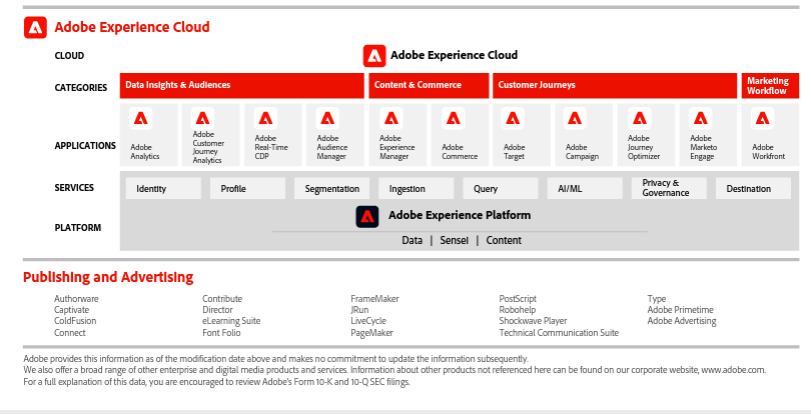Open the Adobe Primetime product link
The image size is (811, 414).
[681, 310]
